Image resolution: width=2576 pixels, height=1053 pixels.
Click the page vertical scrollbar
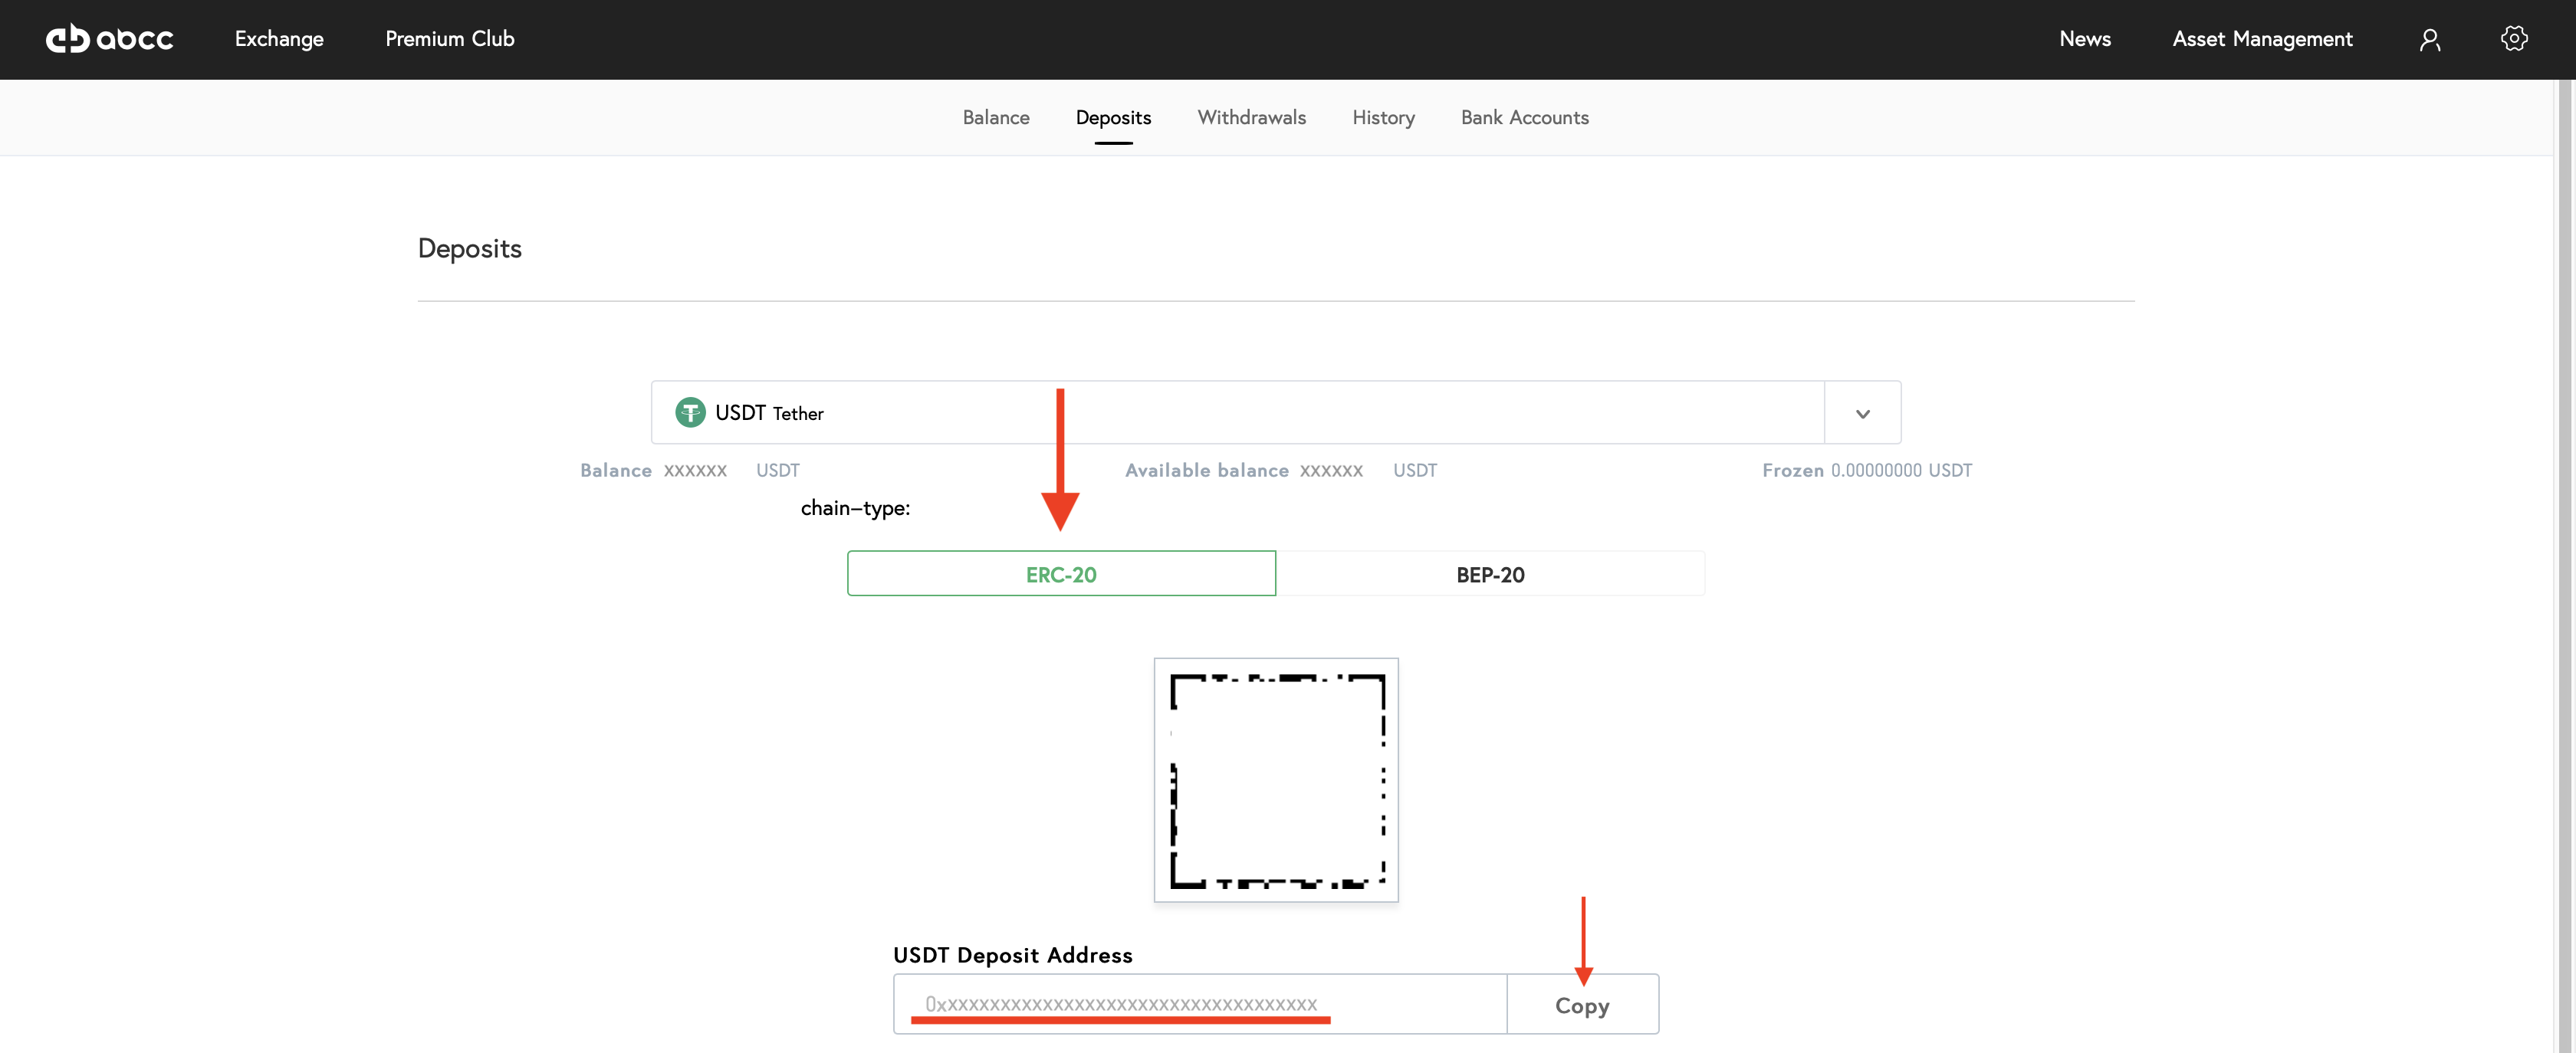(2566, 566)
